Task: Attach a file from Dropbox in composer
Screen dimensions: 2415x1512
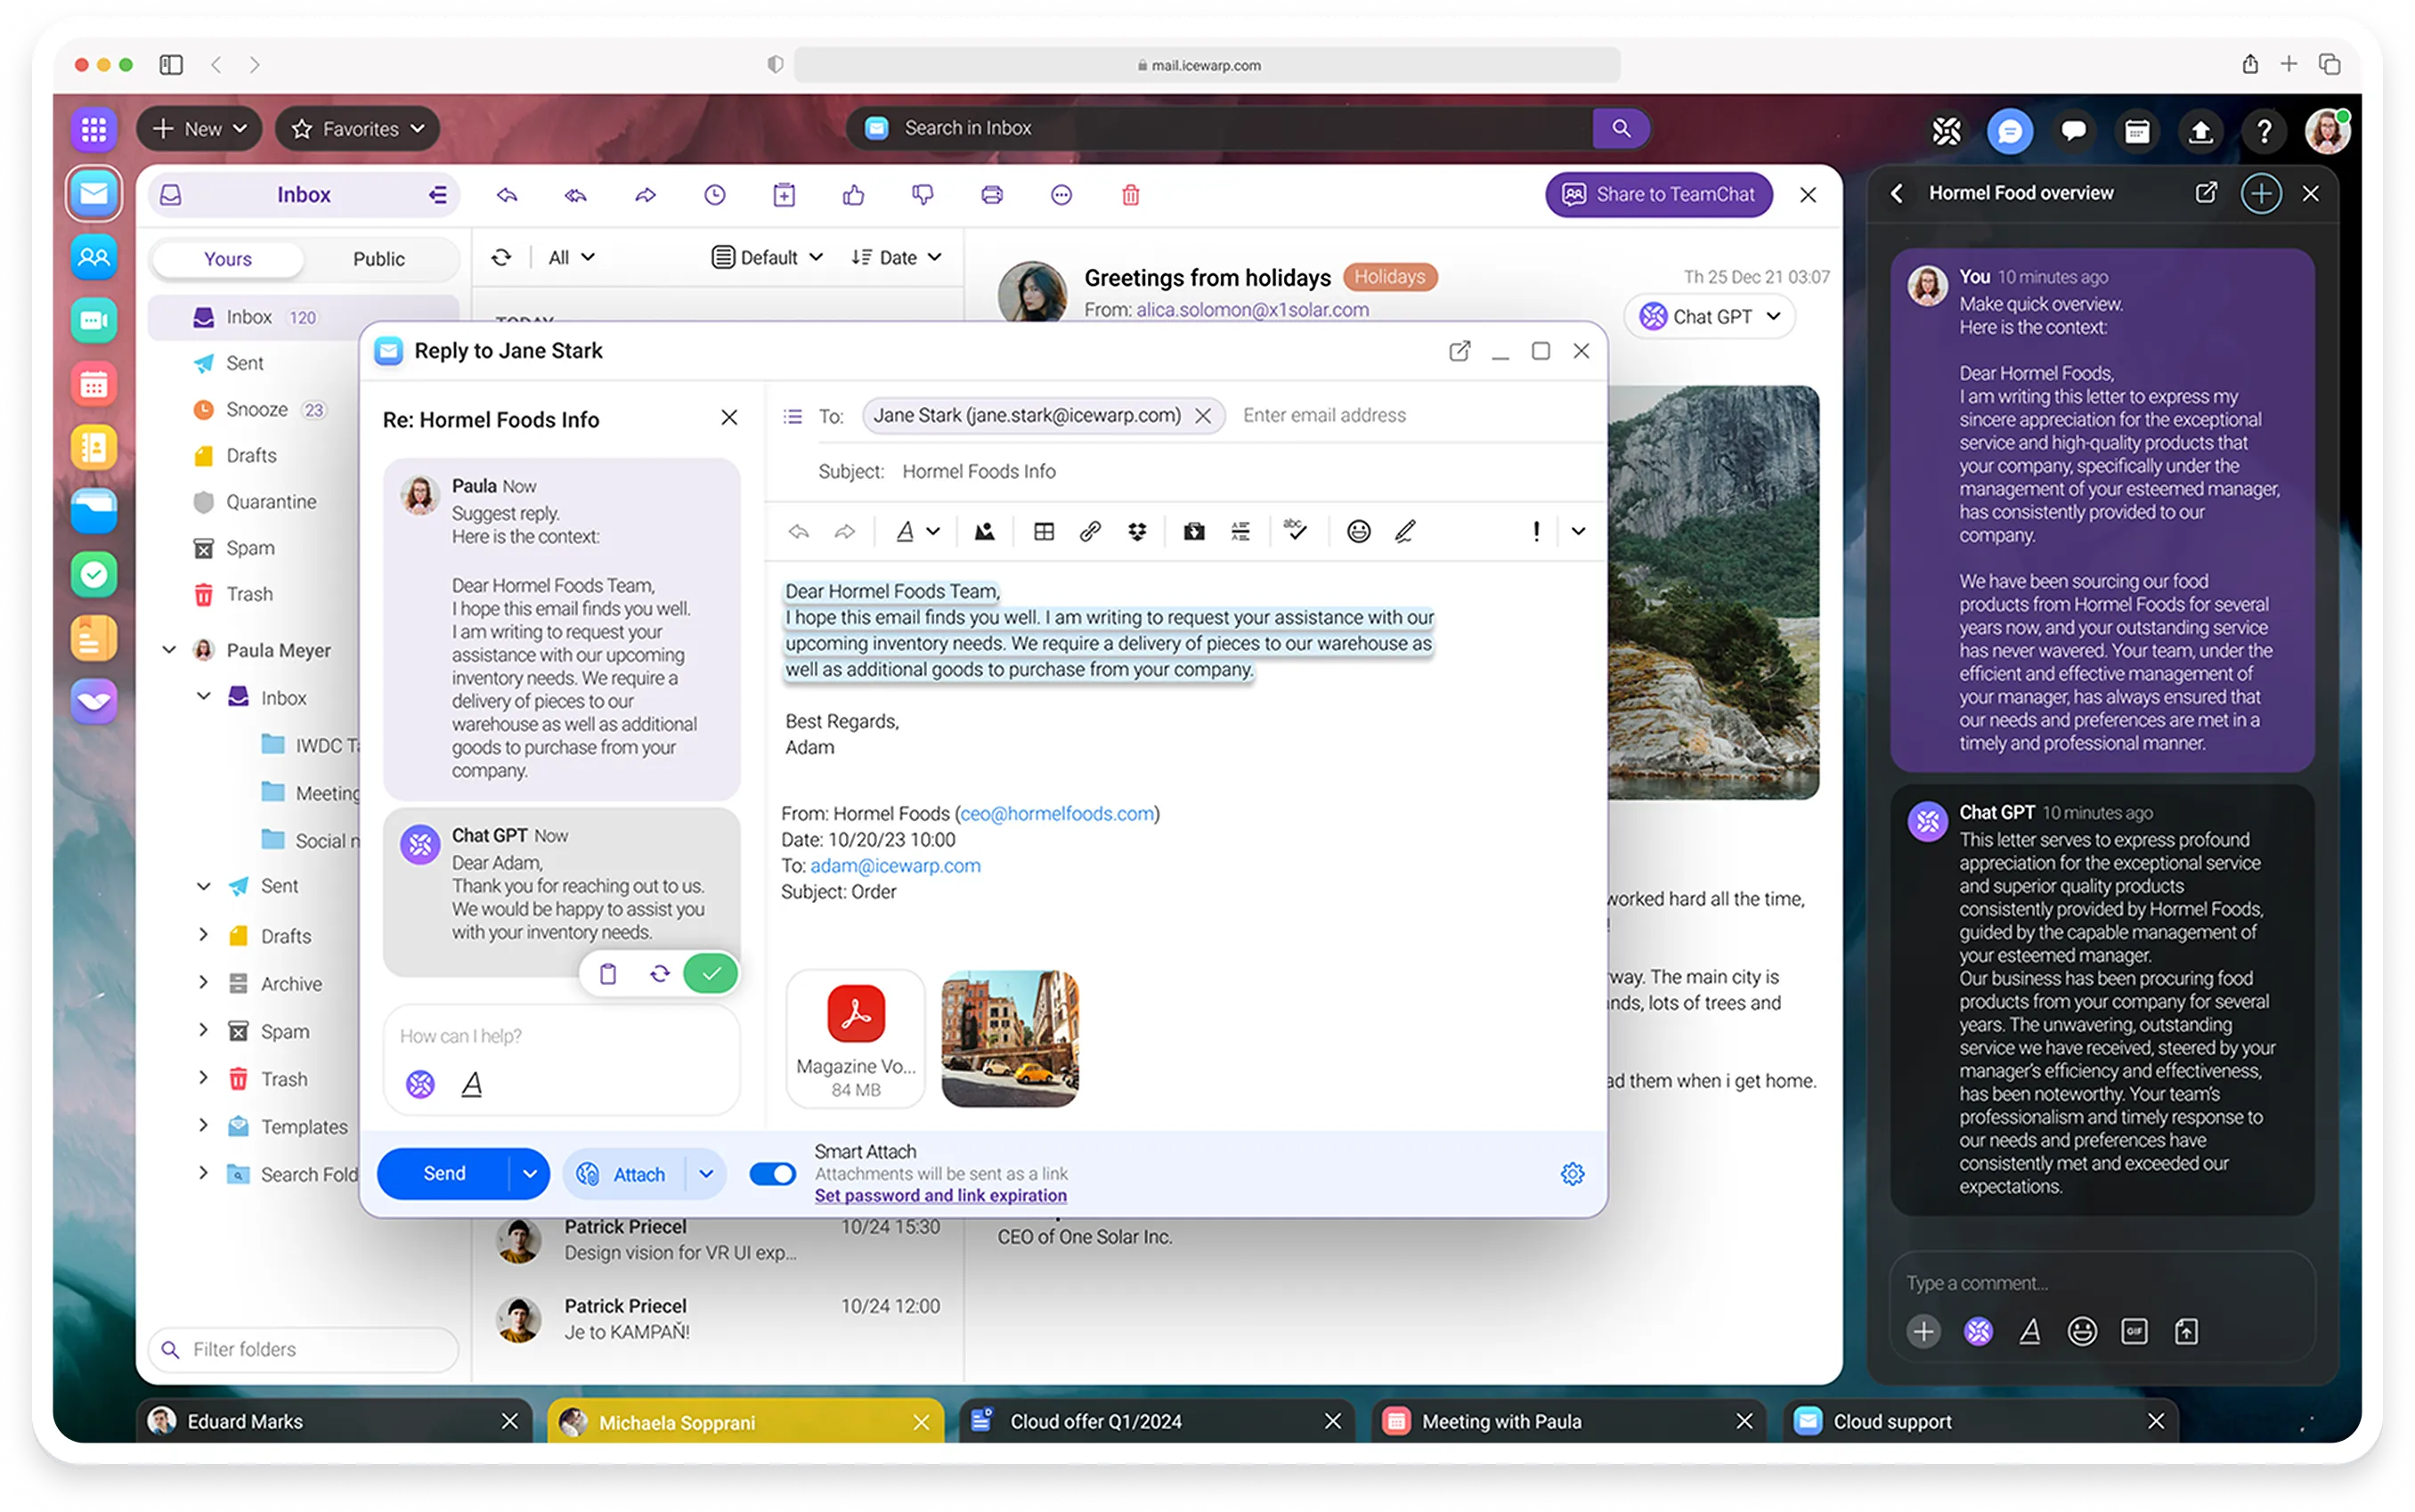Action: (1140, 531)
